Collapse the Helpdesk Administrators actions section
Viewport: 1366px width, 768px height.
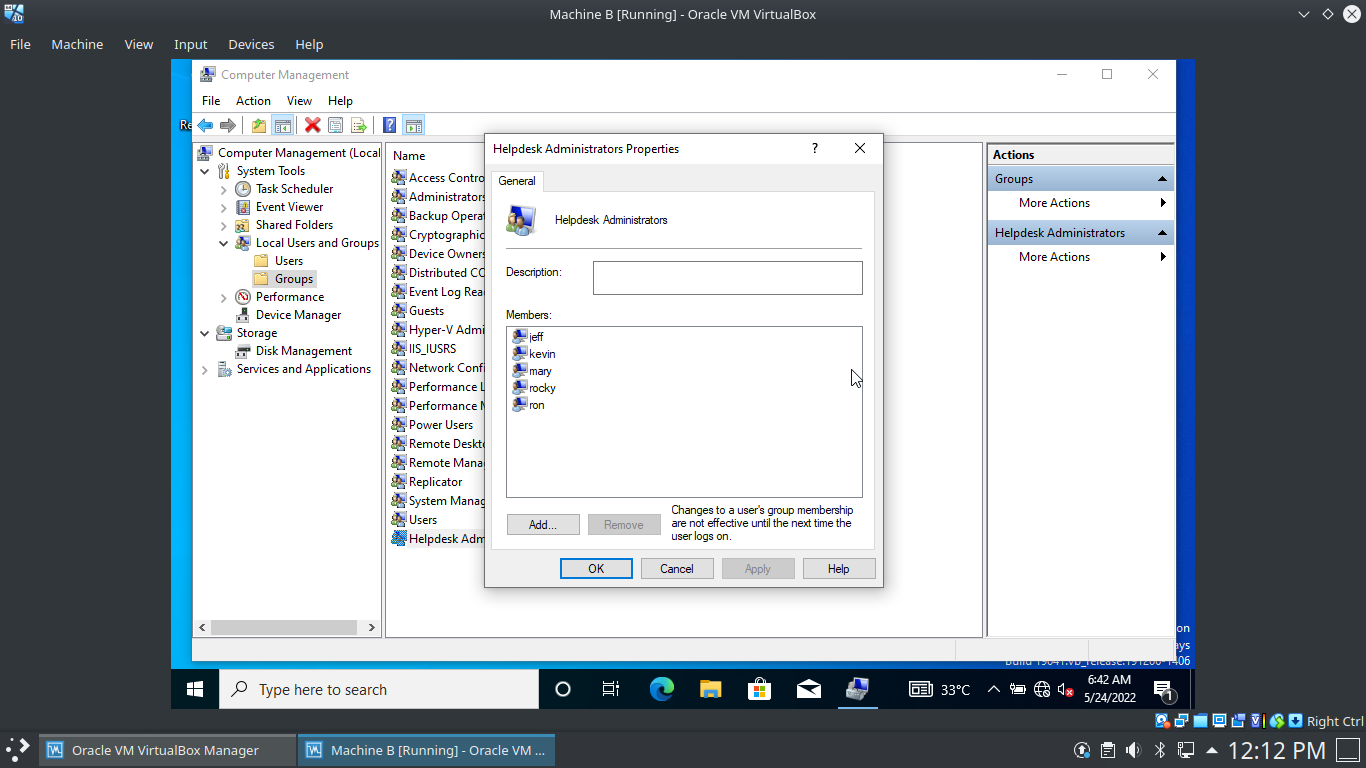point(1162,233)
